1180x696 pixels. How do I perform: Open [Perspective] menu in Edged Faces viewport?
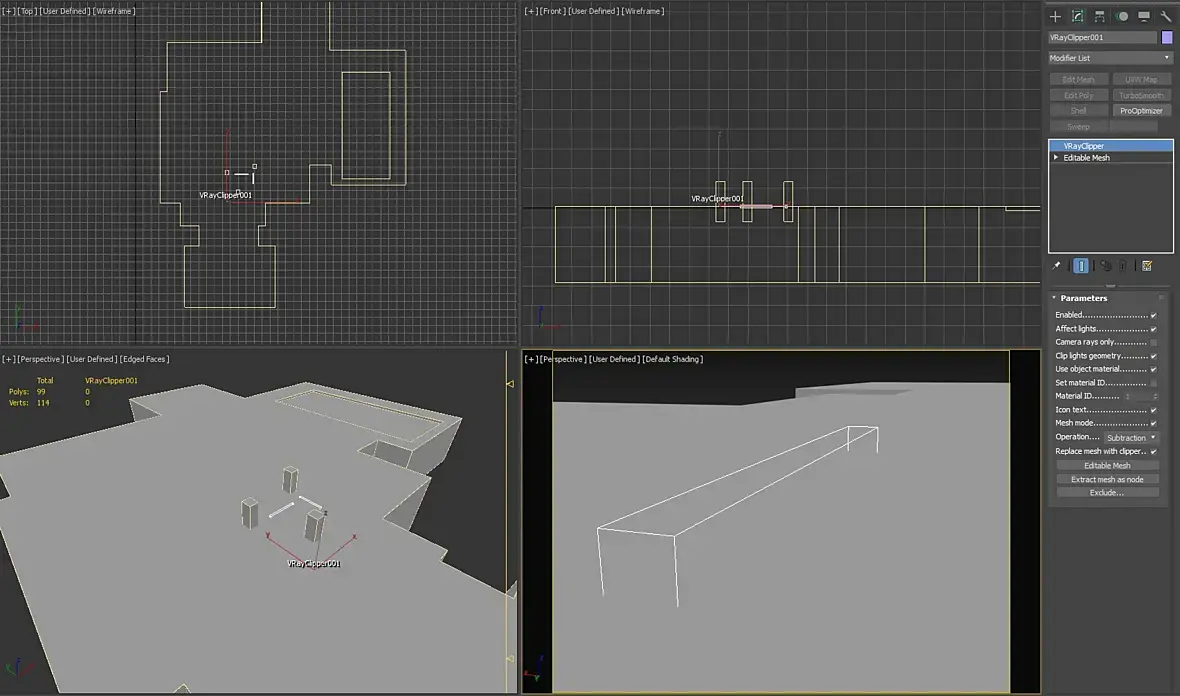coord(41,359)
